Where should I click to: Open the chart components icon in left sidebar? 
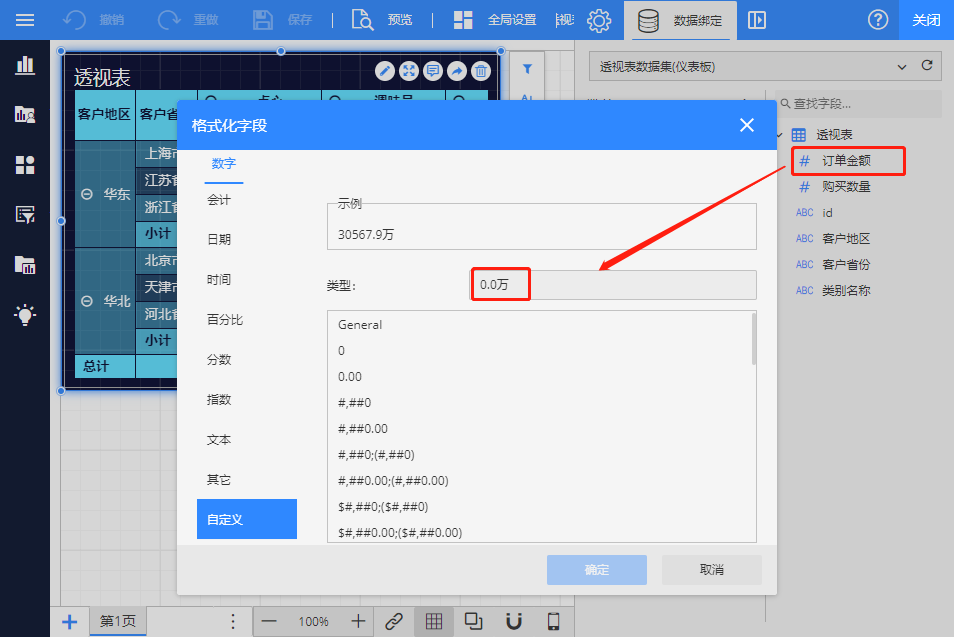pyautogui.click(x=25, y=66)
